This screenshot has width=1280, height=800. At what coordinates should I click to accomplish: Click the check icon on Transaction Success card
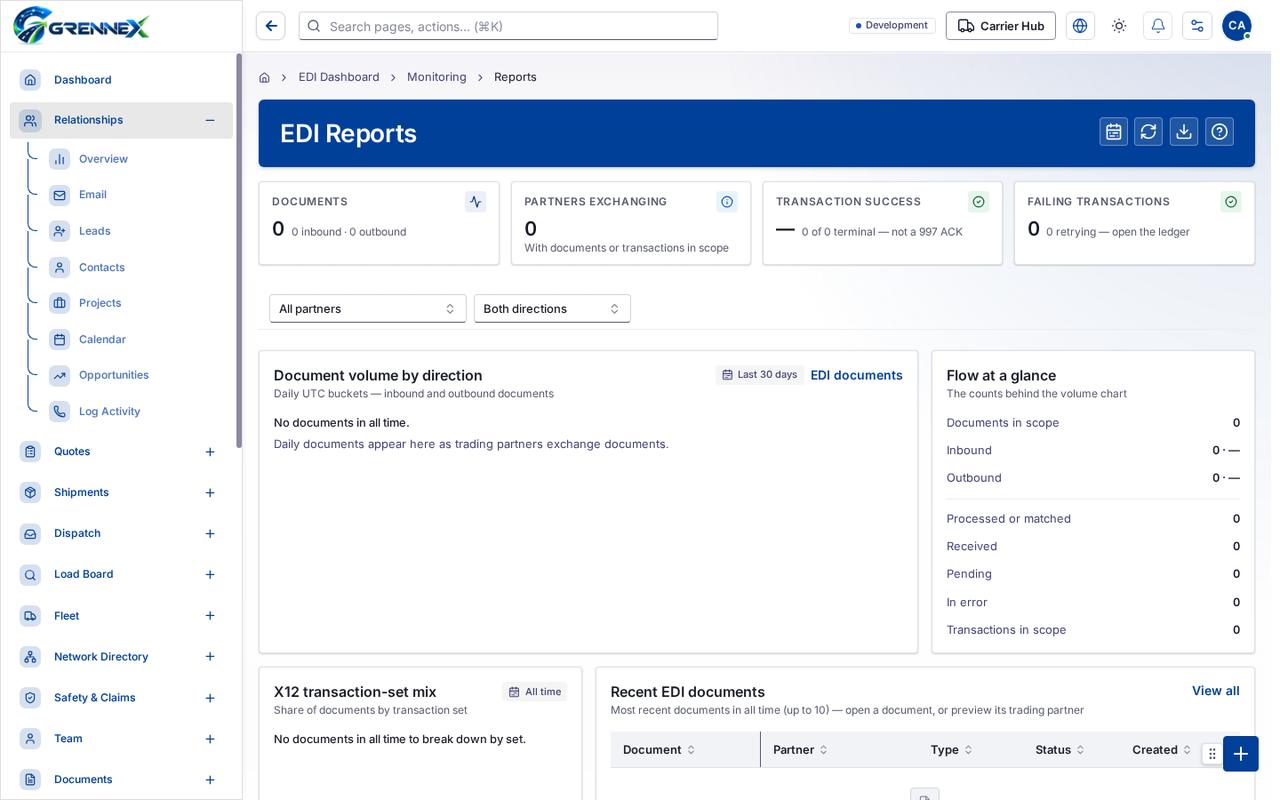(979, 202)
